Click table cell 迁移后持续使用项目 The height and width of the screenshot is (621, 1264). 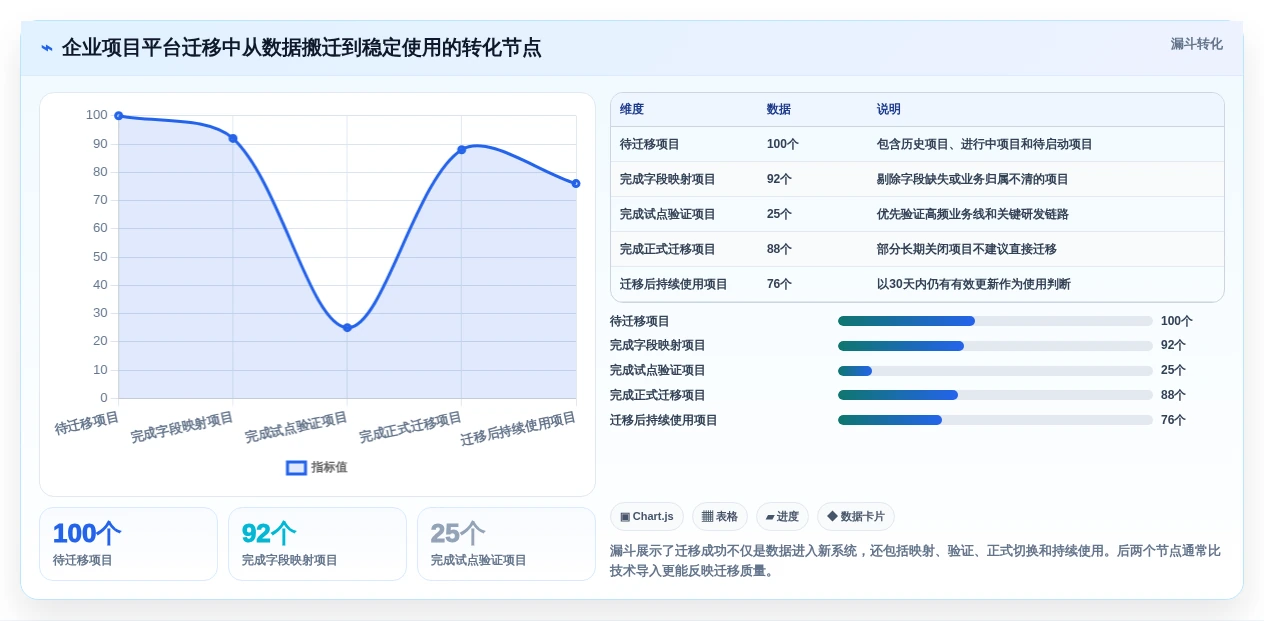coord(674,284)
